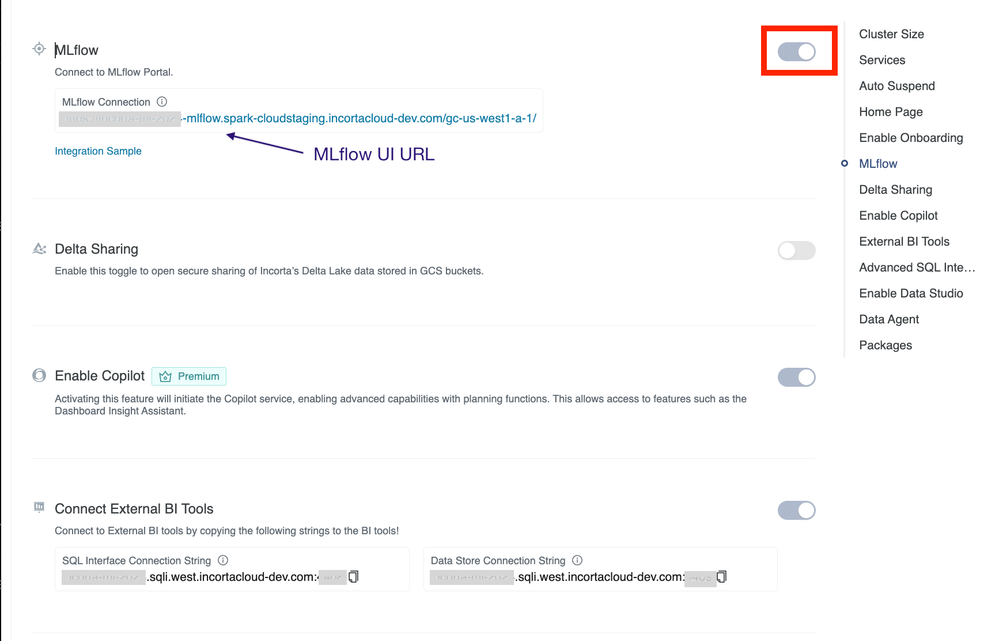Click the Delta Sharing section icon
The image size is (999, 641).
tap(39, 248)
